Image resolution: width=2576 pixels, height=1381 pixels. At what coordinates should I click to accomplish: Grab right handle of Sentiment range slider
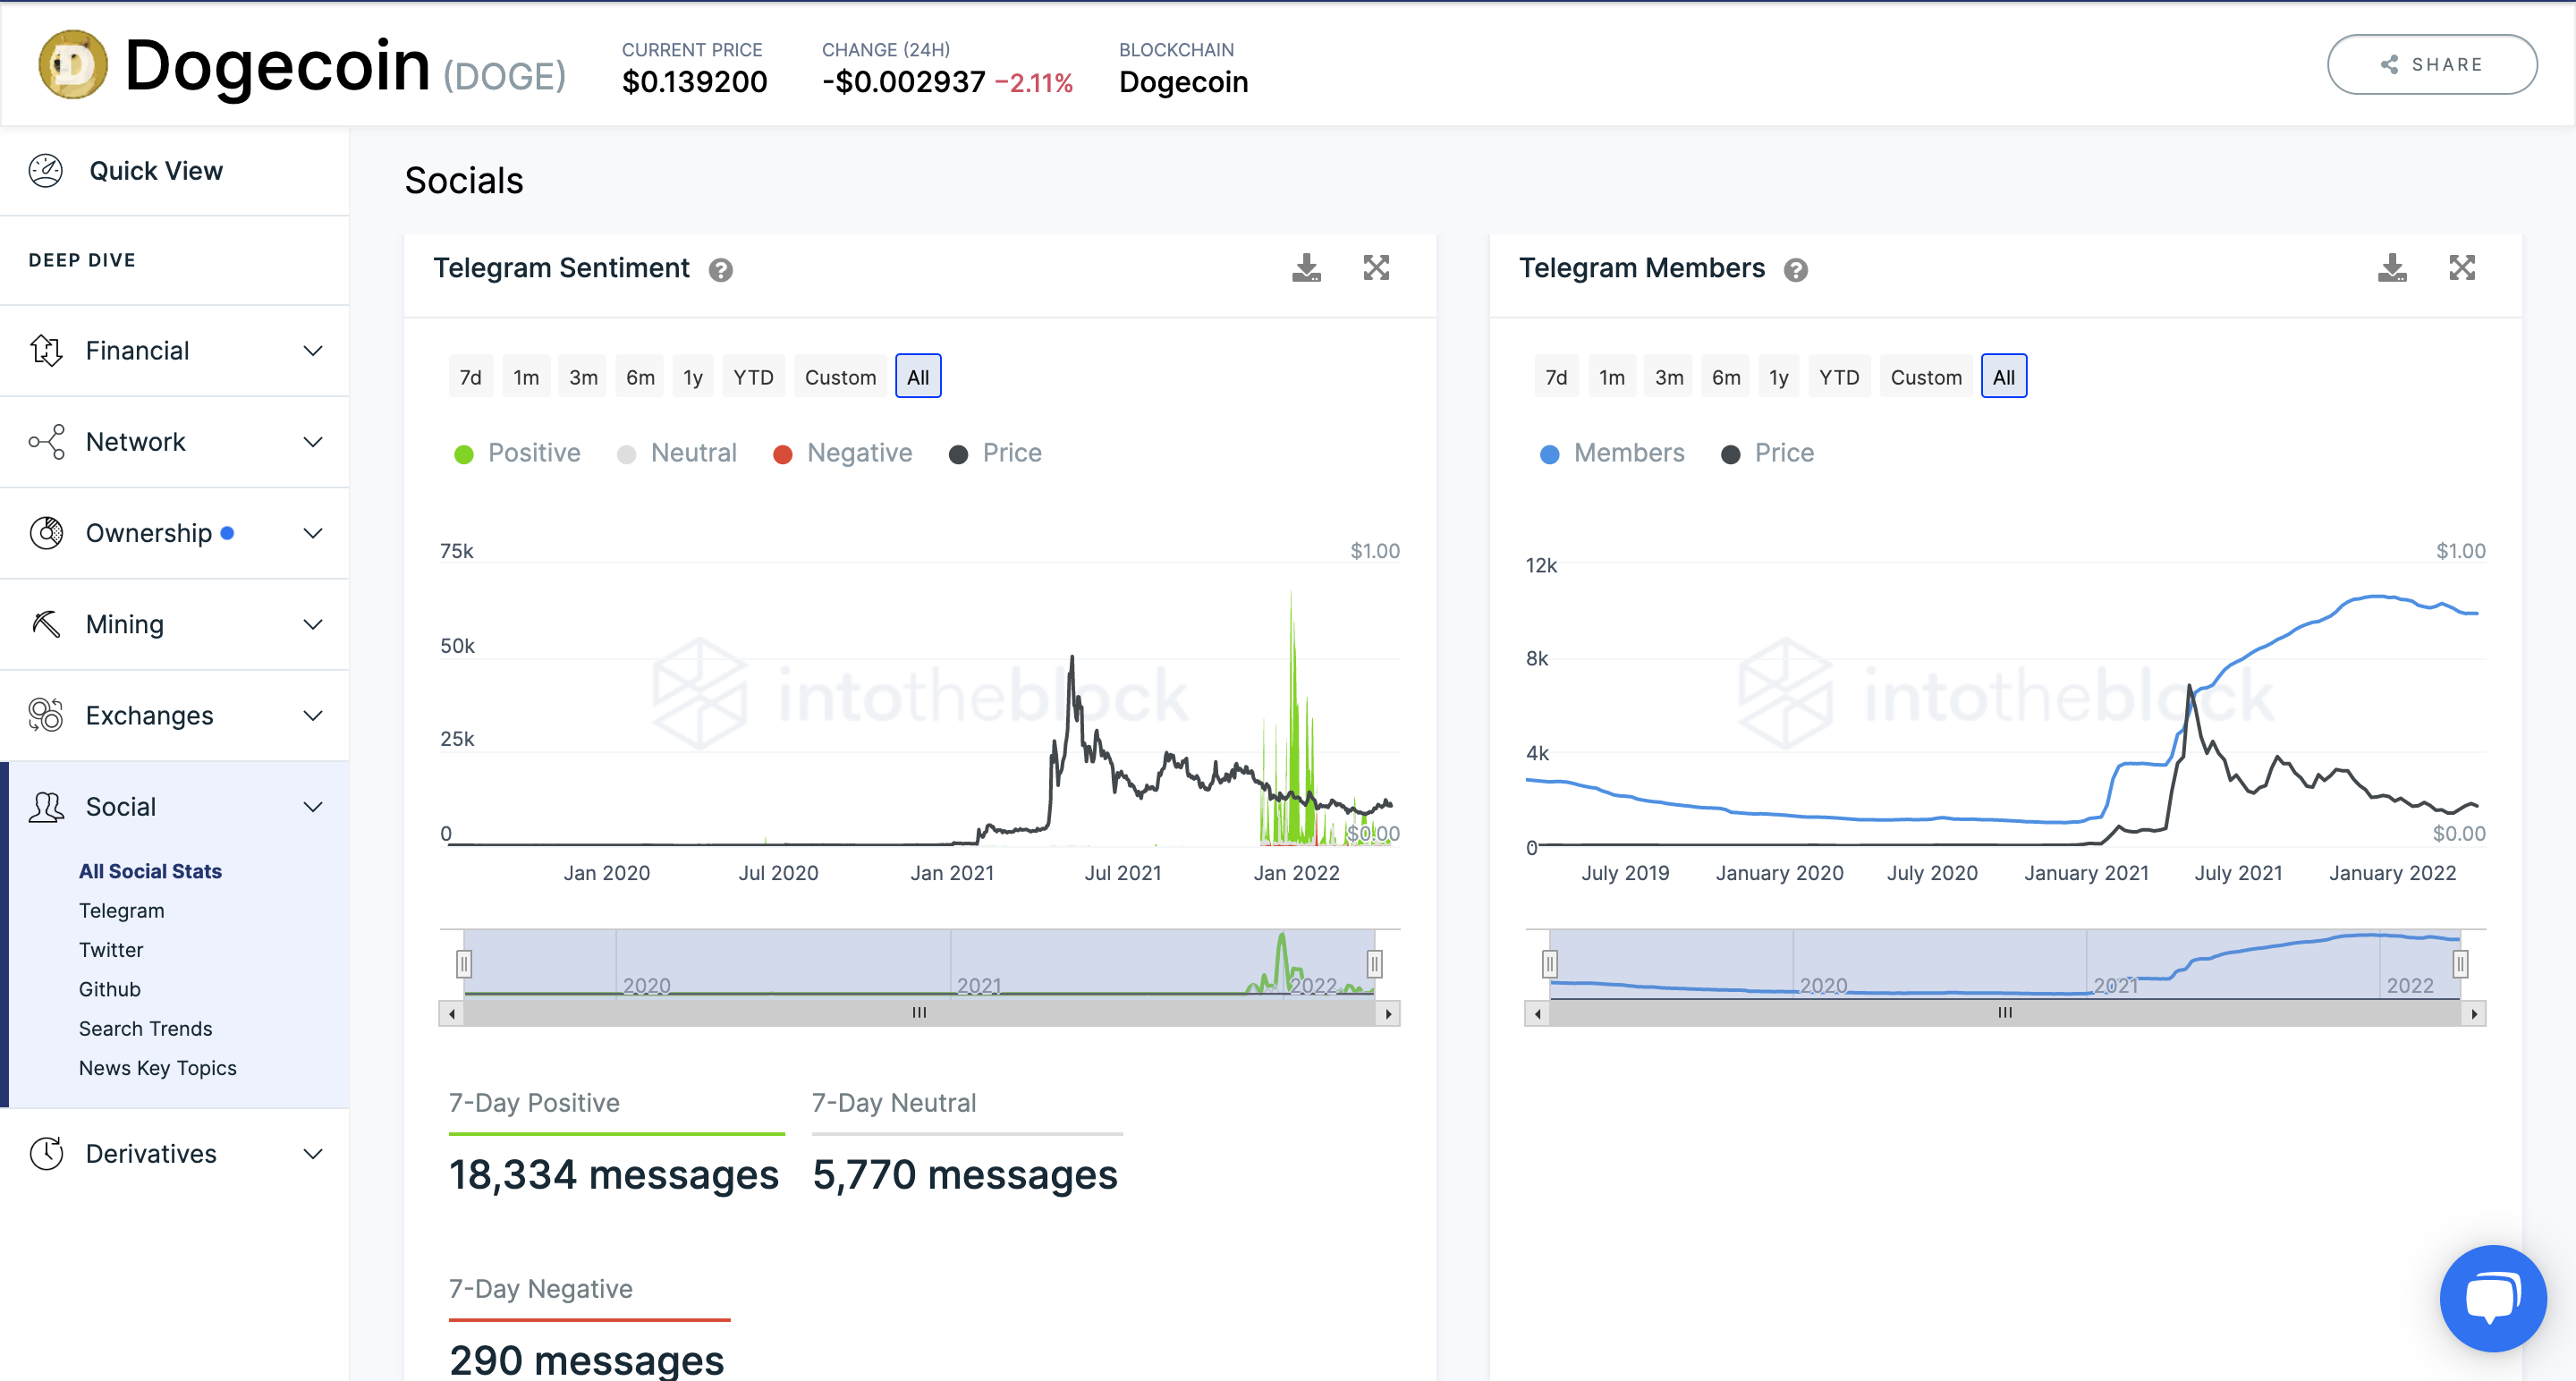tap(1375, 964)
